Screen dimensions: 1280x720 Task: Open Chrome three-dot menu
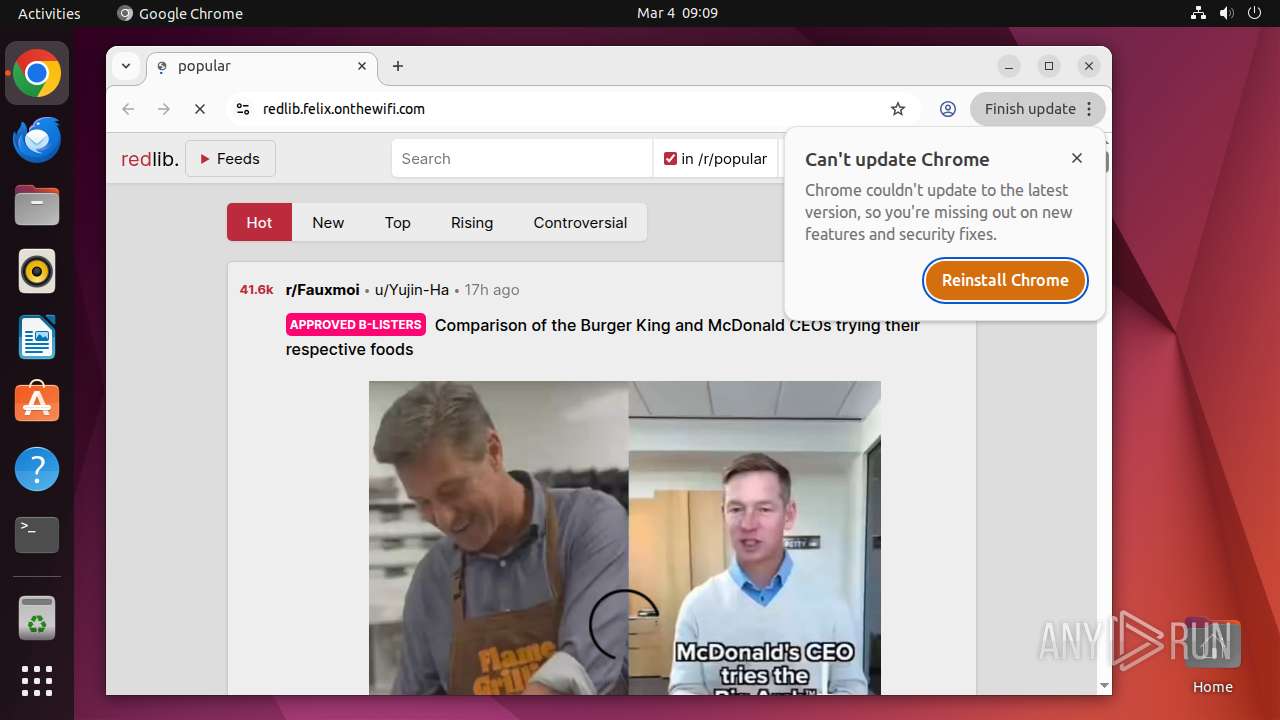point(1089,109)
